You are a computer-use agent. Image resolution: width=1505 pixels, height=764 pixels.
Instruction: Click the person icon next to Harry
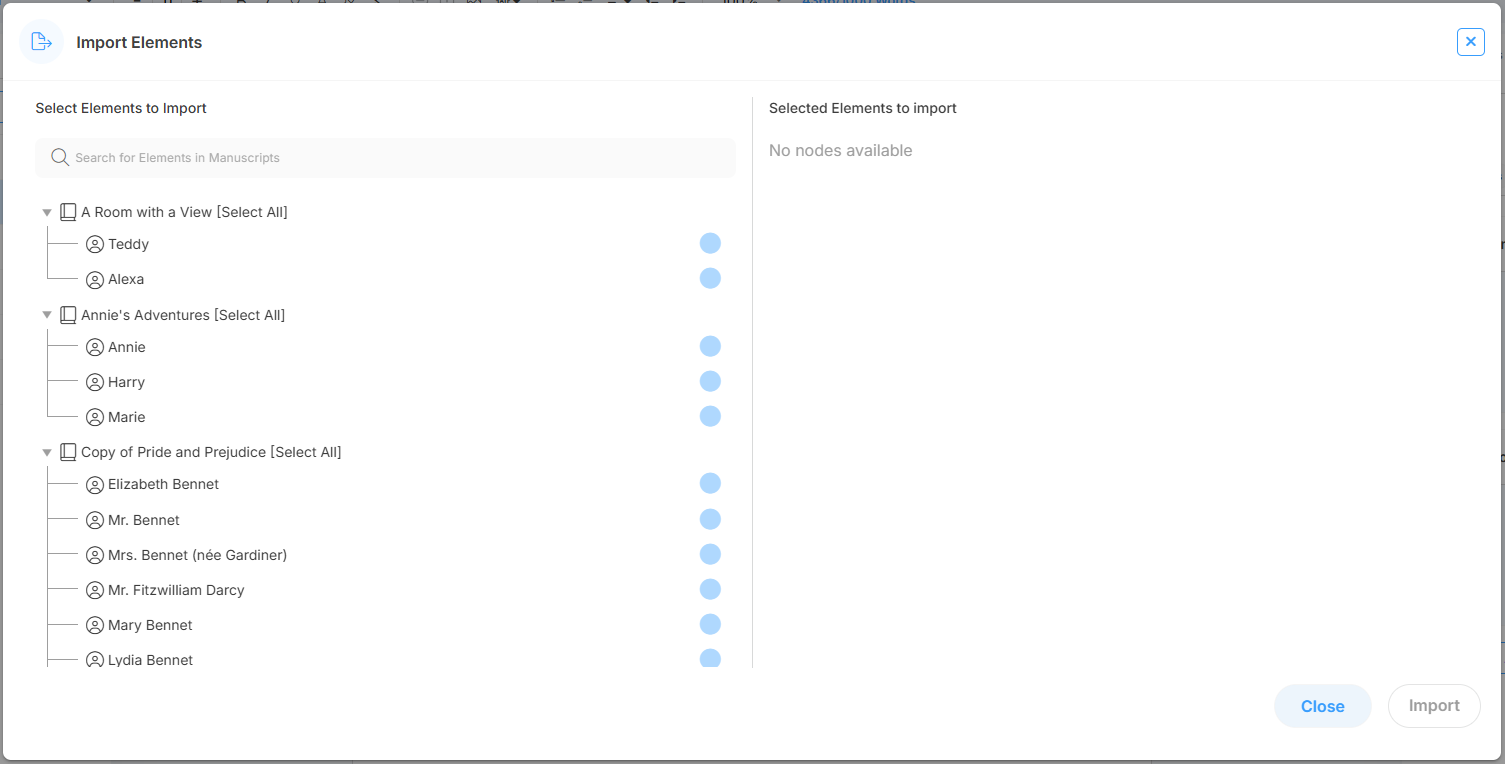(x=95, y=382)
